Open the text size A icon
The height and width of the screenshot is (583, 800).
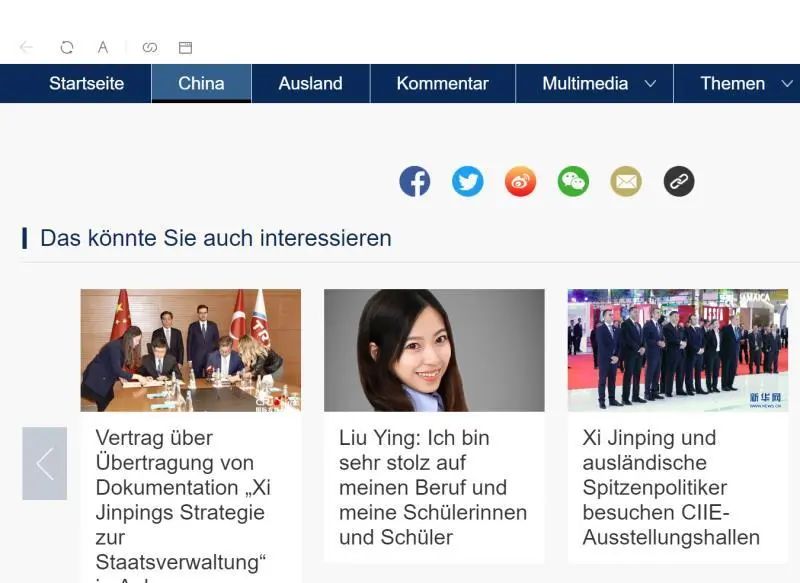103,47
